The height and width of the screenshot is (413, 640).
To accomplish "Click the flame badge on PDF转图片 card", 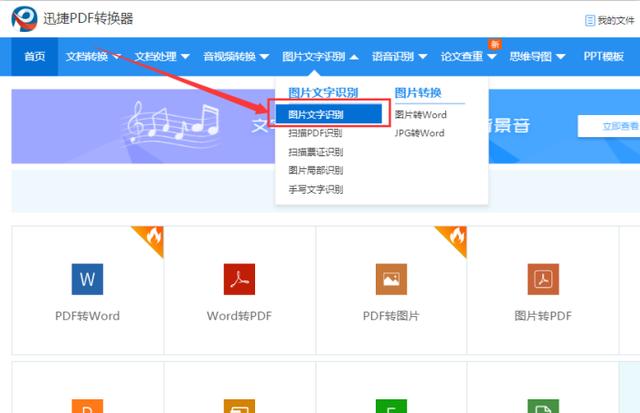I will [455, 238].
